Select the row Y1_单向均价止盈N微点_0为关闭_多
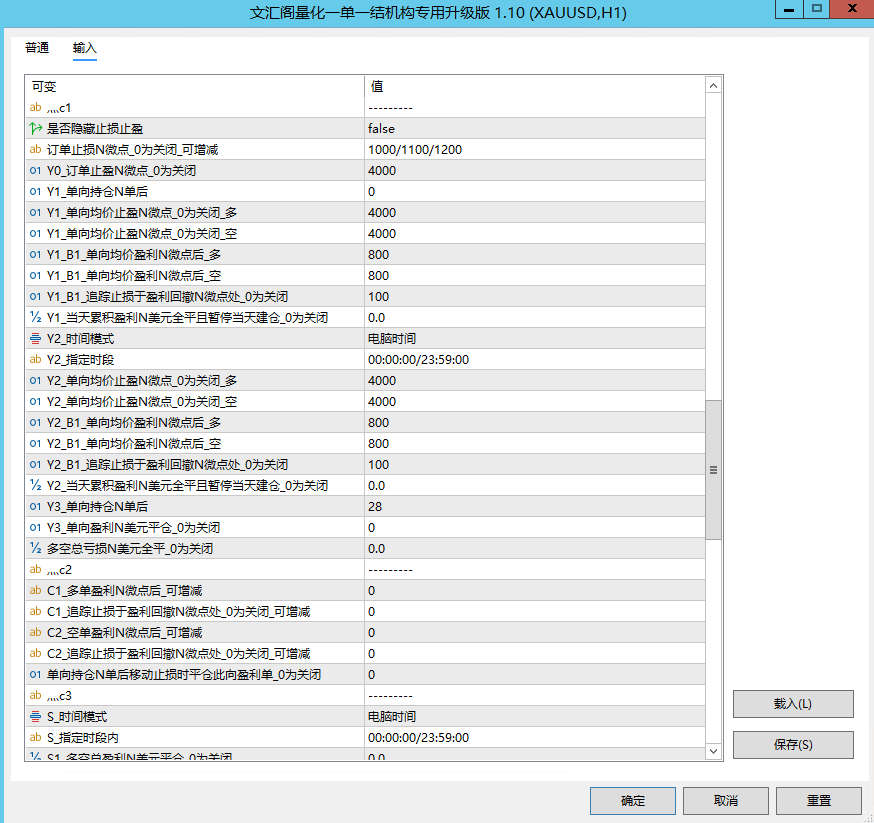 coord(365,212)
